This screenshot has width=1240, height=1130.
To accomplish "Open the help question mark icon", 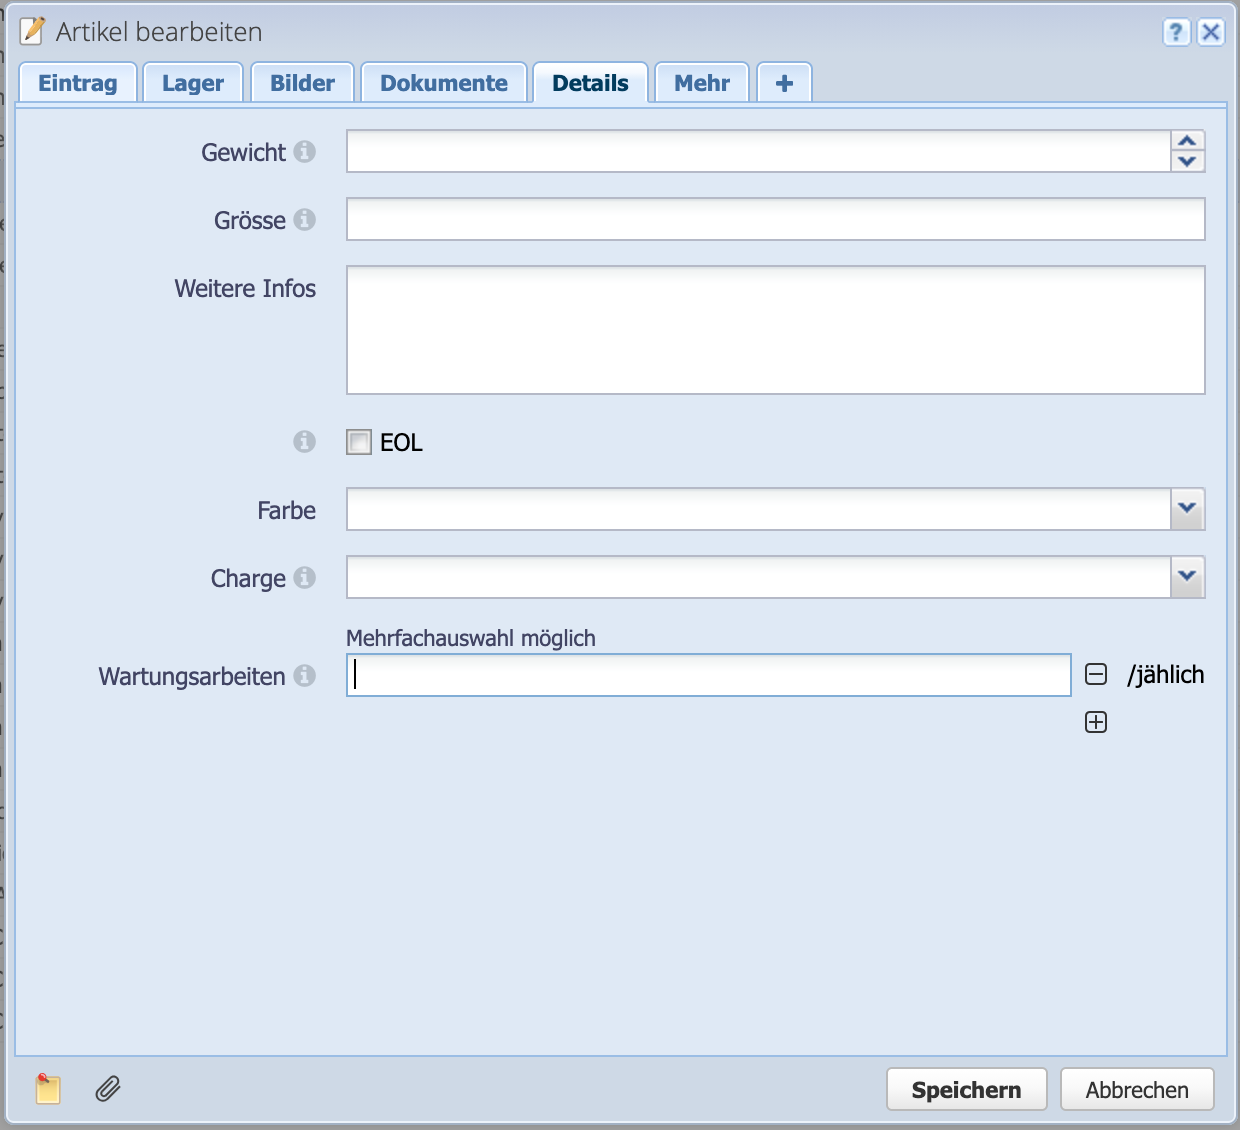I will pos(1176,32).
